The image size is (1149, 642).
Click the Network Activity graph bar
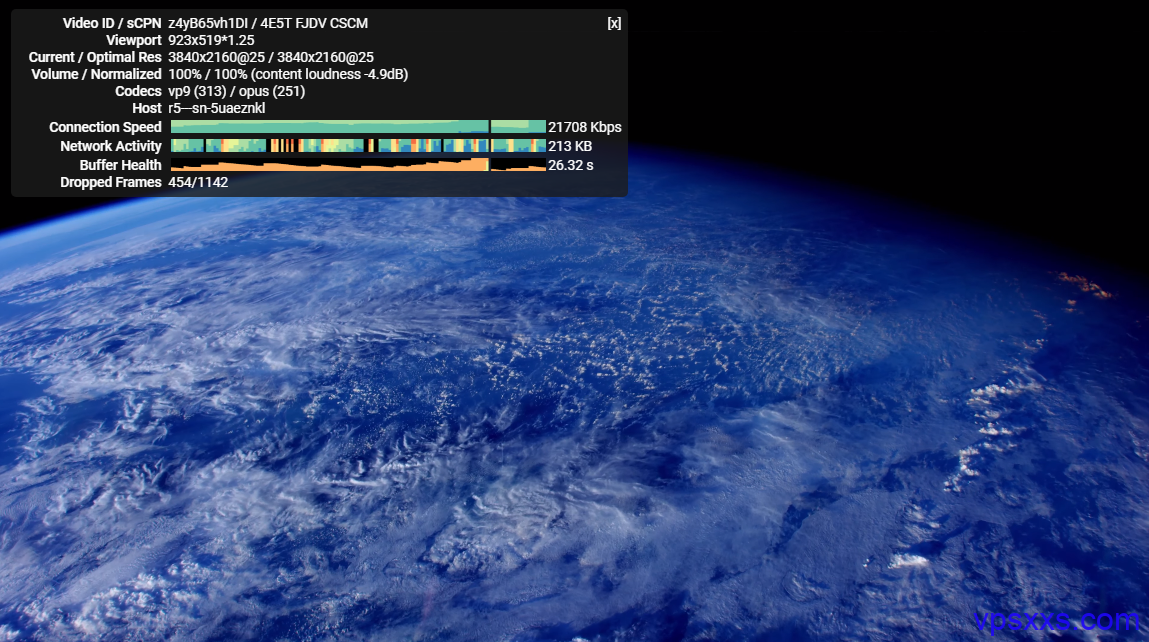(358, 146)
